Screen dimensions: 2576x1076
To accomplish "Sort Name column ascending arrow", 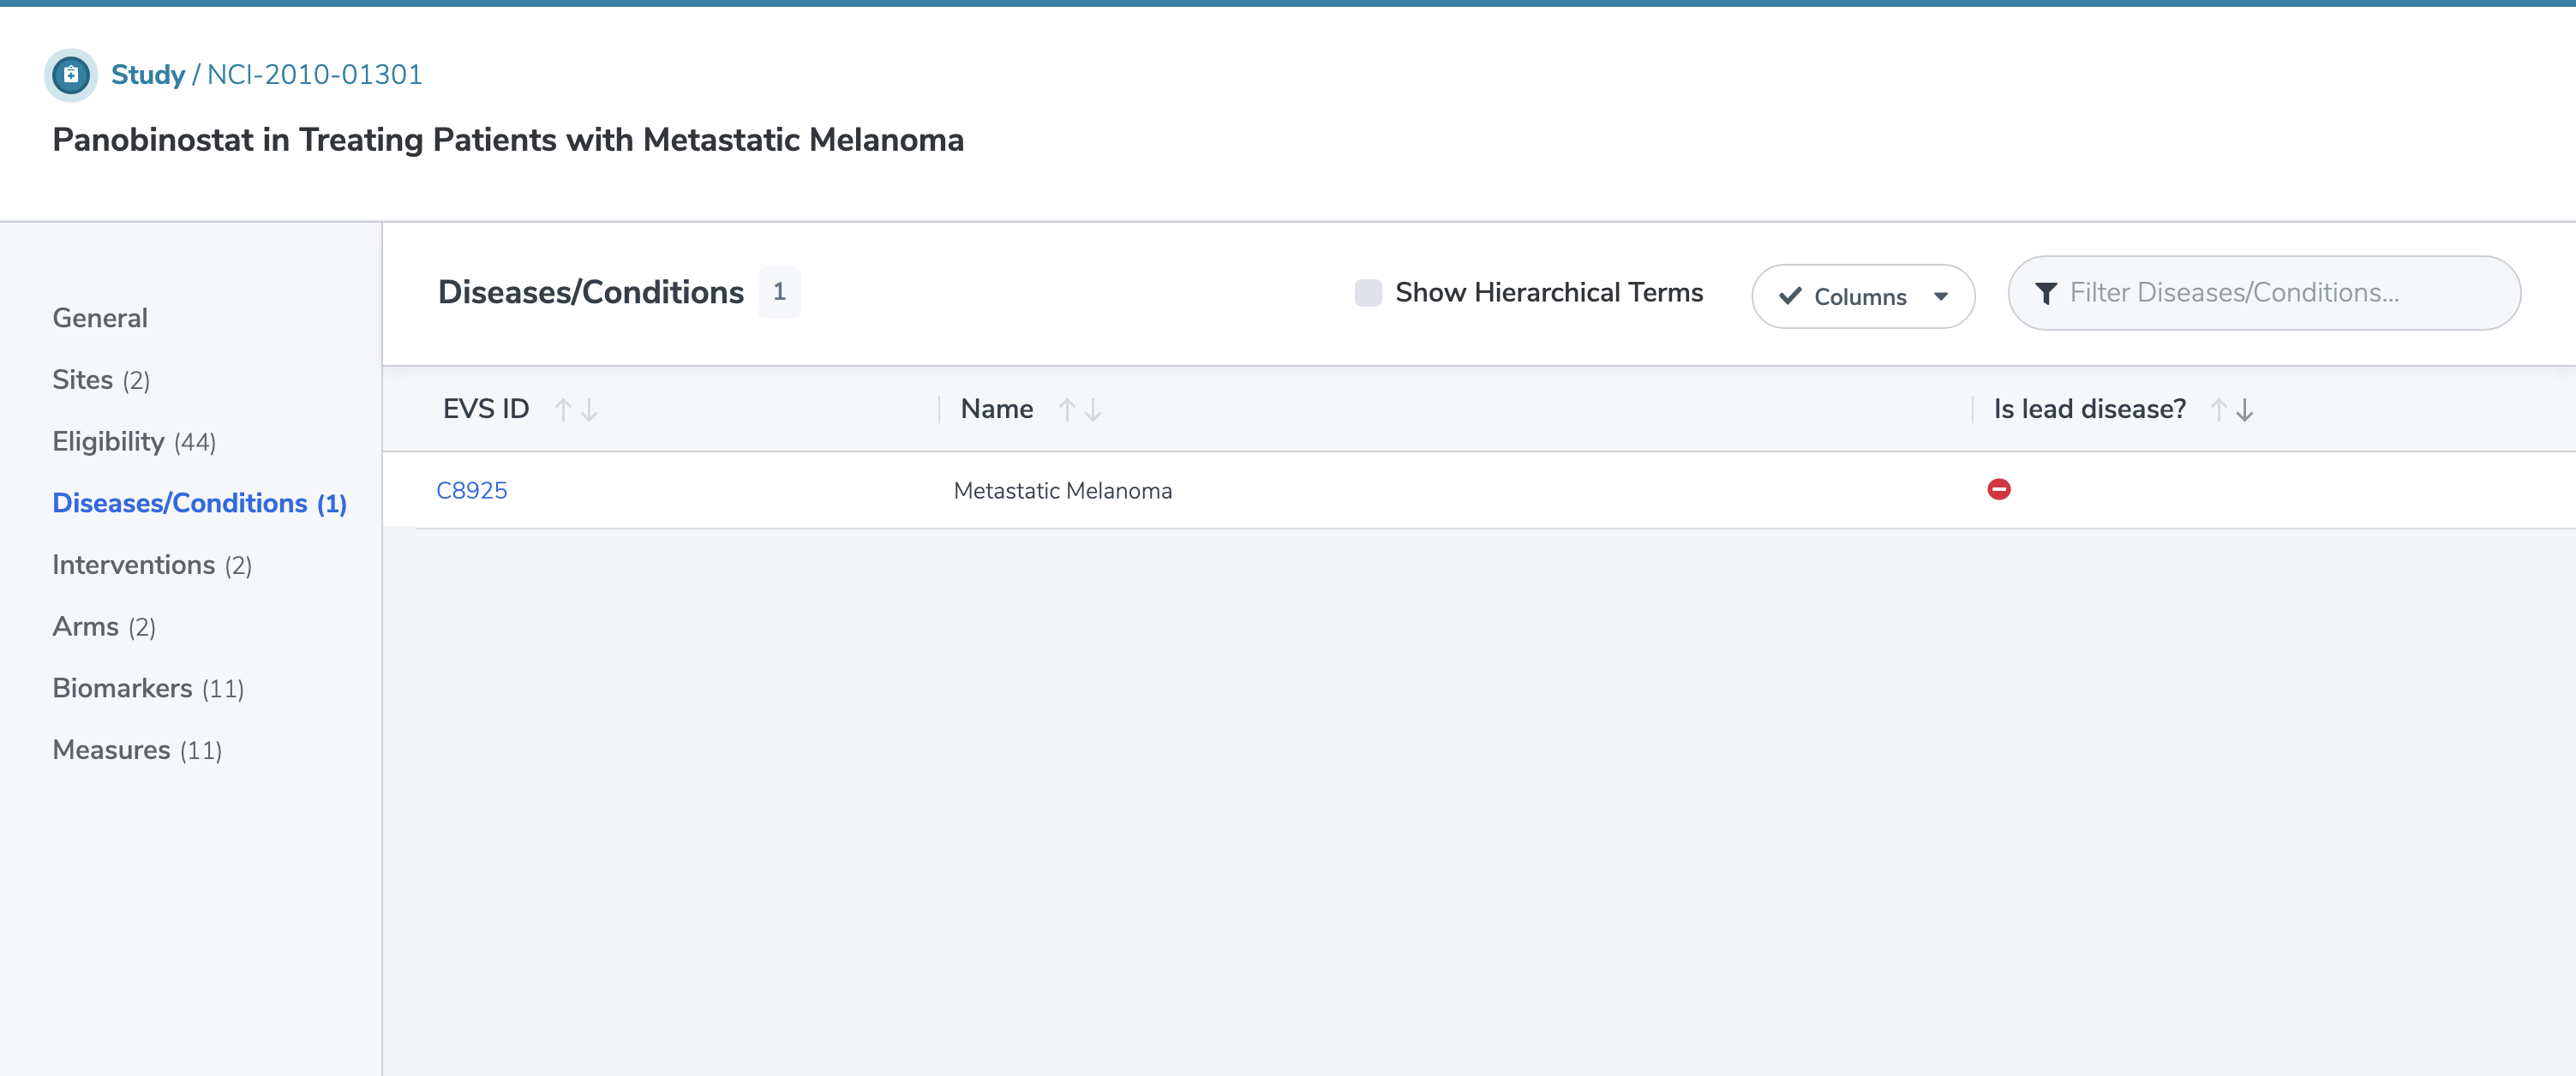I will pyautogui.click(x=1067, y=409).
